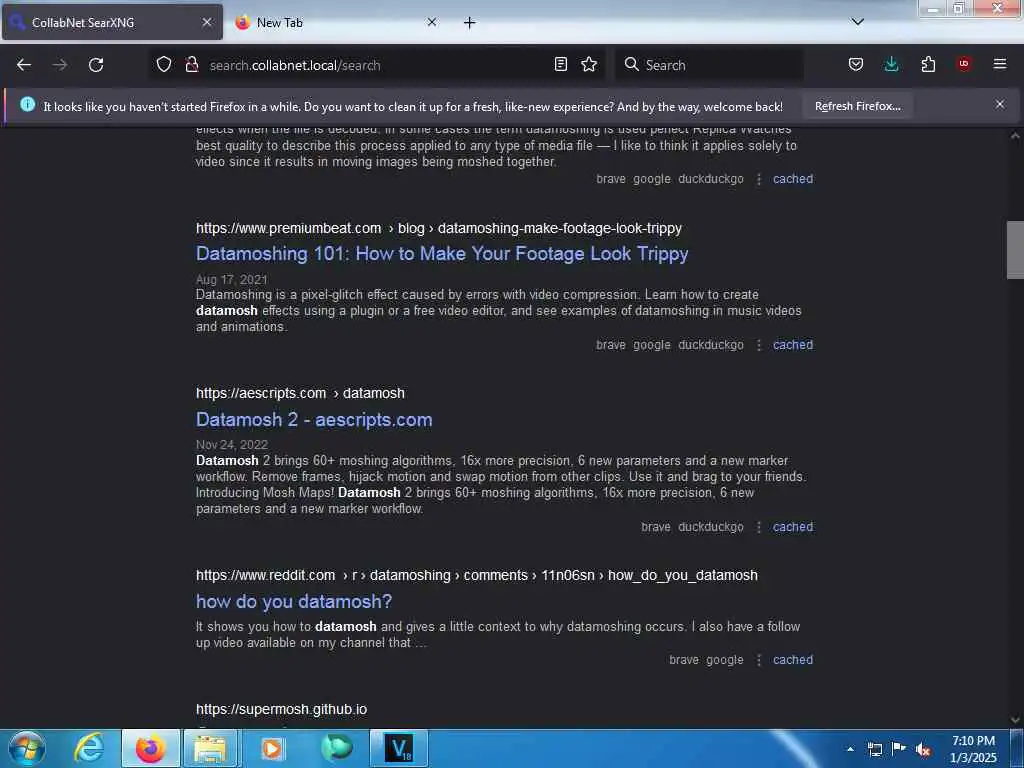The height and width of the screenshot is (768, 1024).
Task: Open the Vegas Pro 18 taskbar icon
Action: pyautogui.click(x=398, y=748)
